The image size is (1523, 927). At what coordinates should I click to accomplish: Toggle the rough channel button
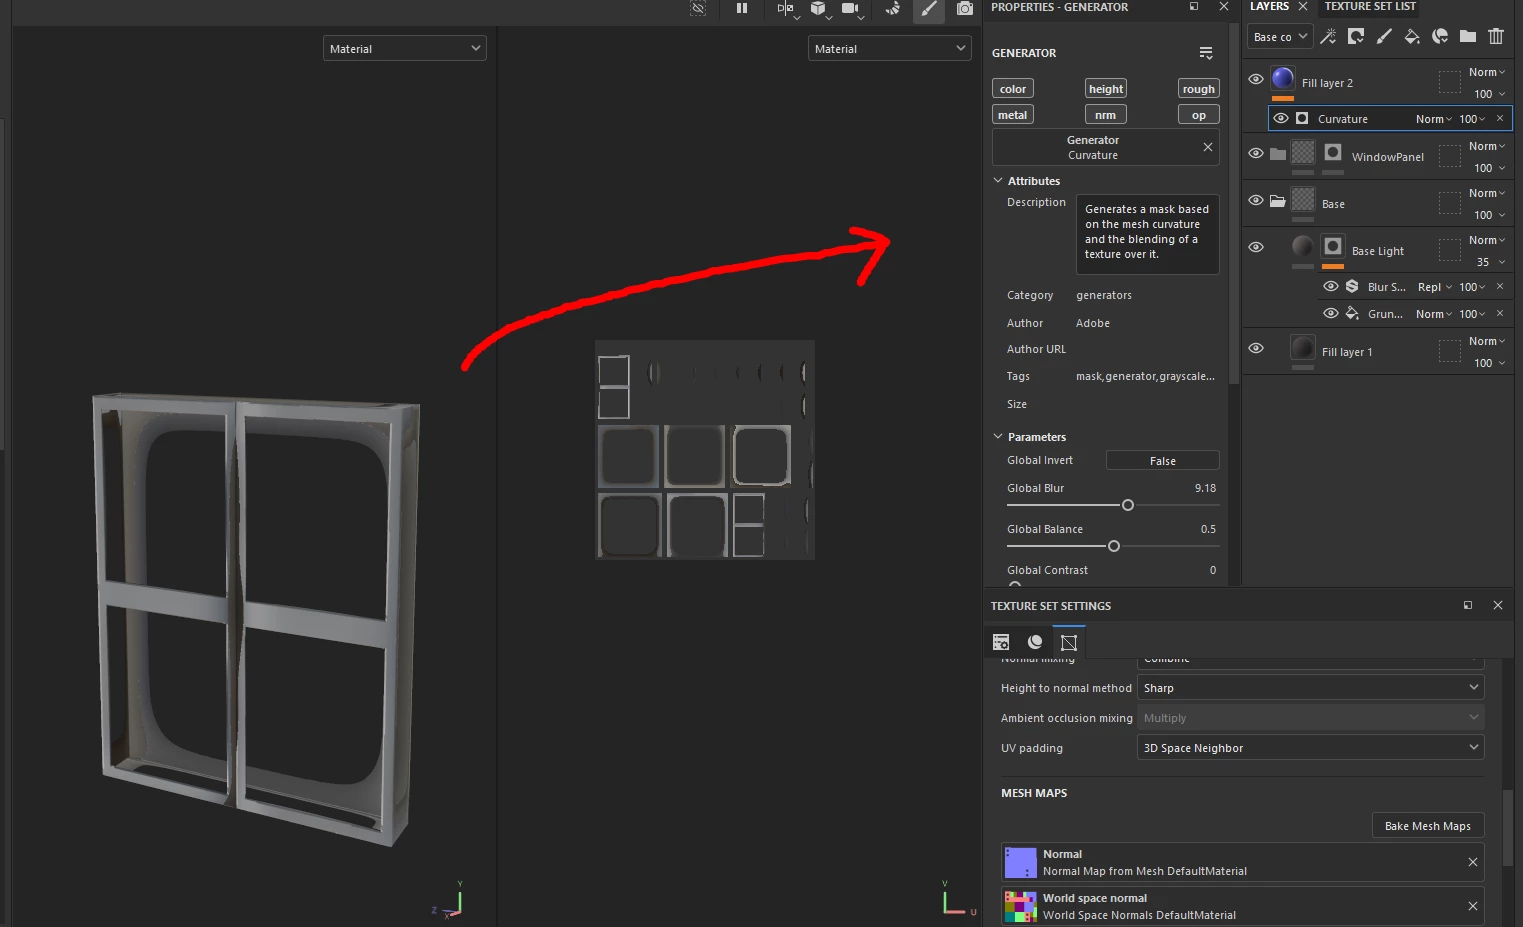(x=1198, y=89)
